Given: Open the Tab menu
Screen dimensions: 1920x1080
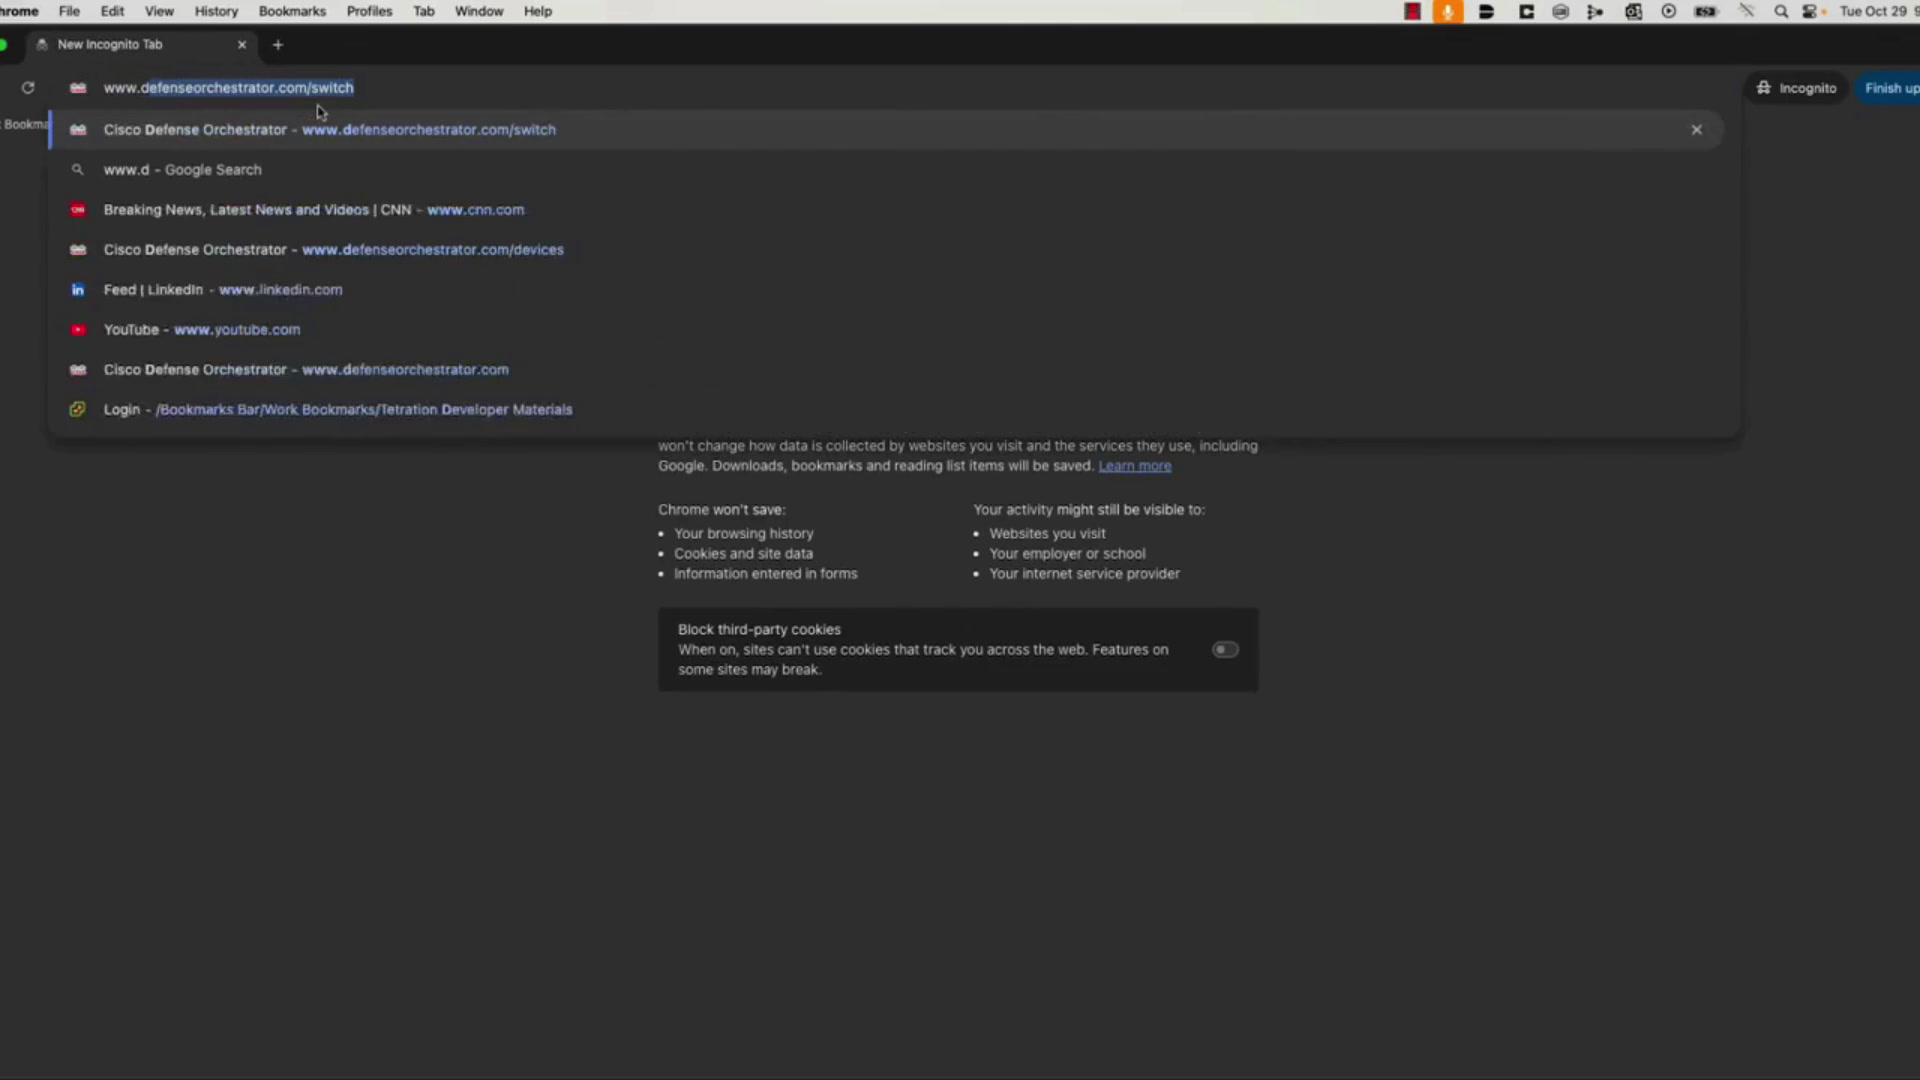Looking at the screenshot, I should point(424,11).
